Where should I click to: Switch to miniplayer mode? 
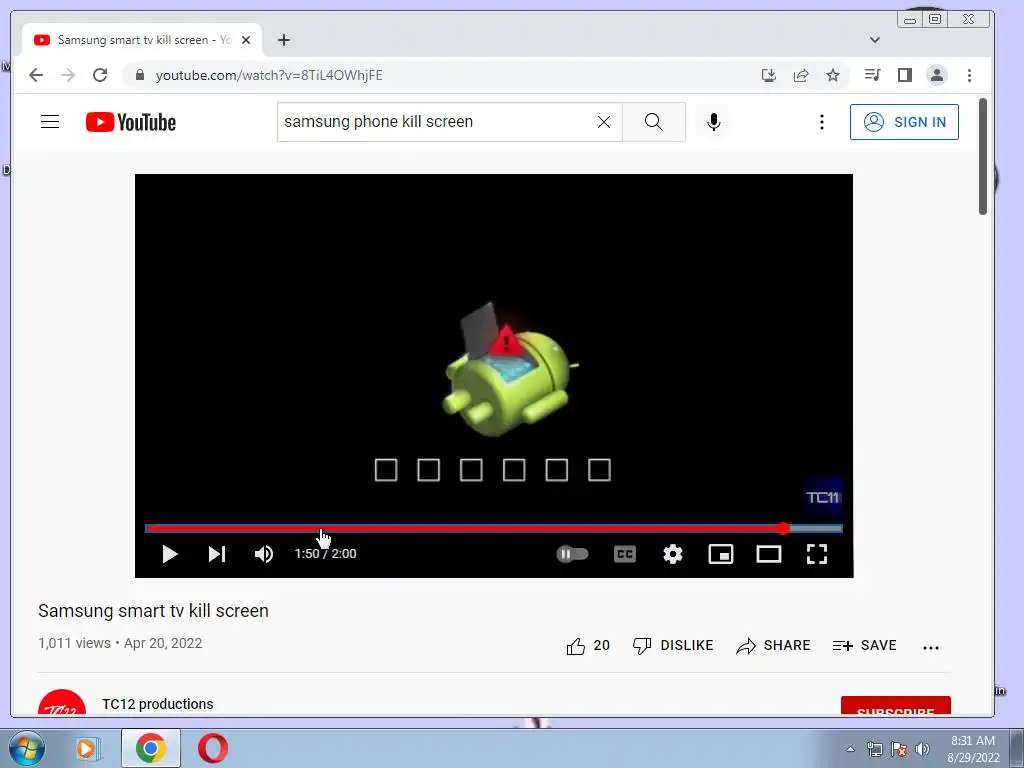721,554
